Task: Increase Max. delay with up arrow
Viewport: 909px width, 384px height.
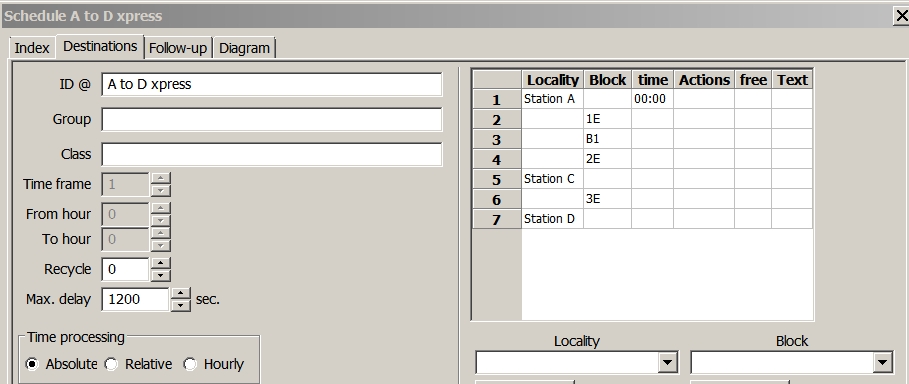Action: pyautogui.click(x=181, y=294)
